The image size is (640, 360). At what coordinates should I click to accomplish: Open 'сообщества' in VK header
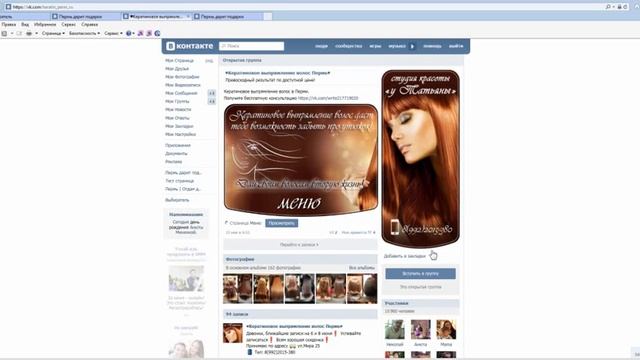349,46
